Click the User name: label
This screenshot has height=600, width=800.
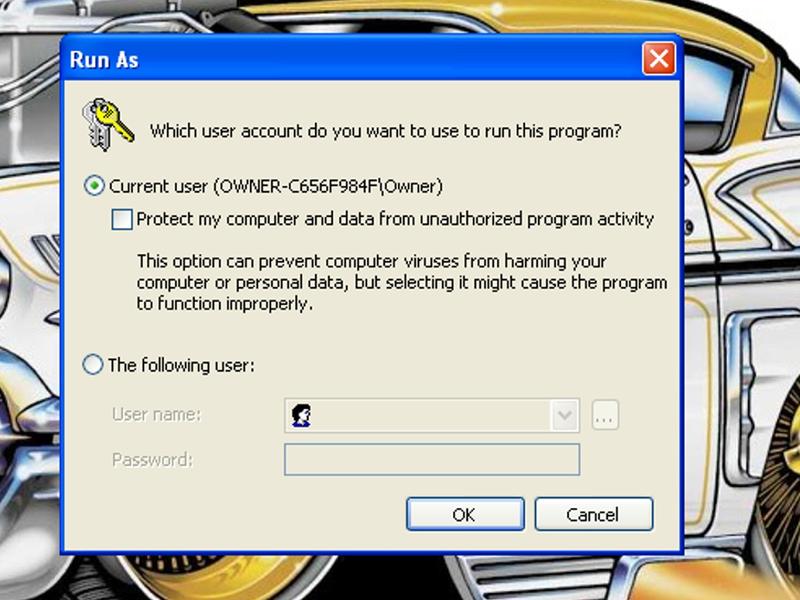[157, 414]
